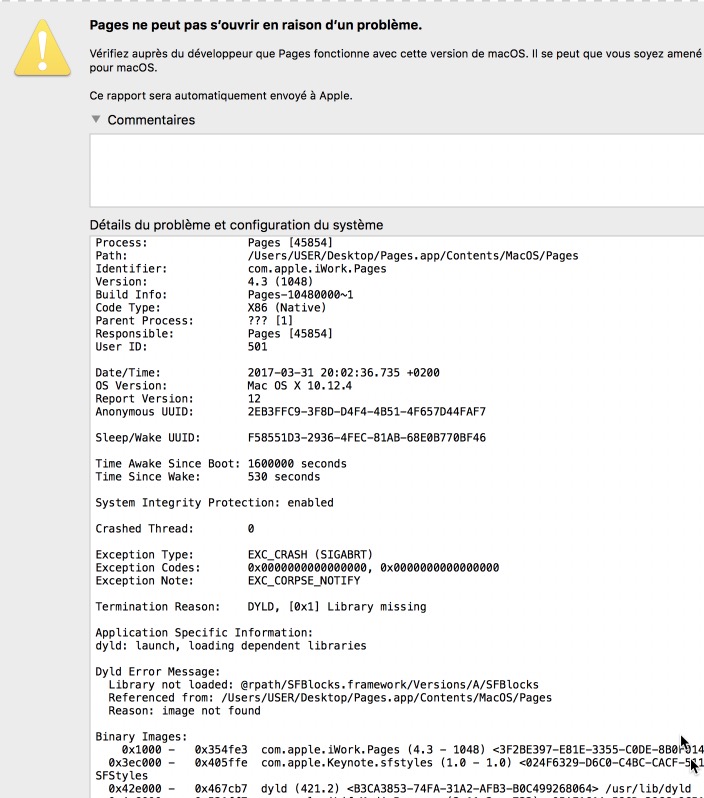This screenshot has width=704, height=798.
Task: Collapse the Commentaires disclosure triangle
Action: 96,119
